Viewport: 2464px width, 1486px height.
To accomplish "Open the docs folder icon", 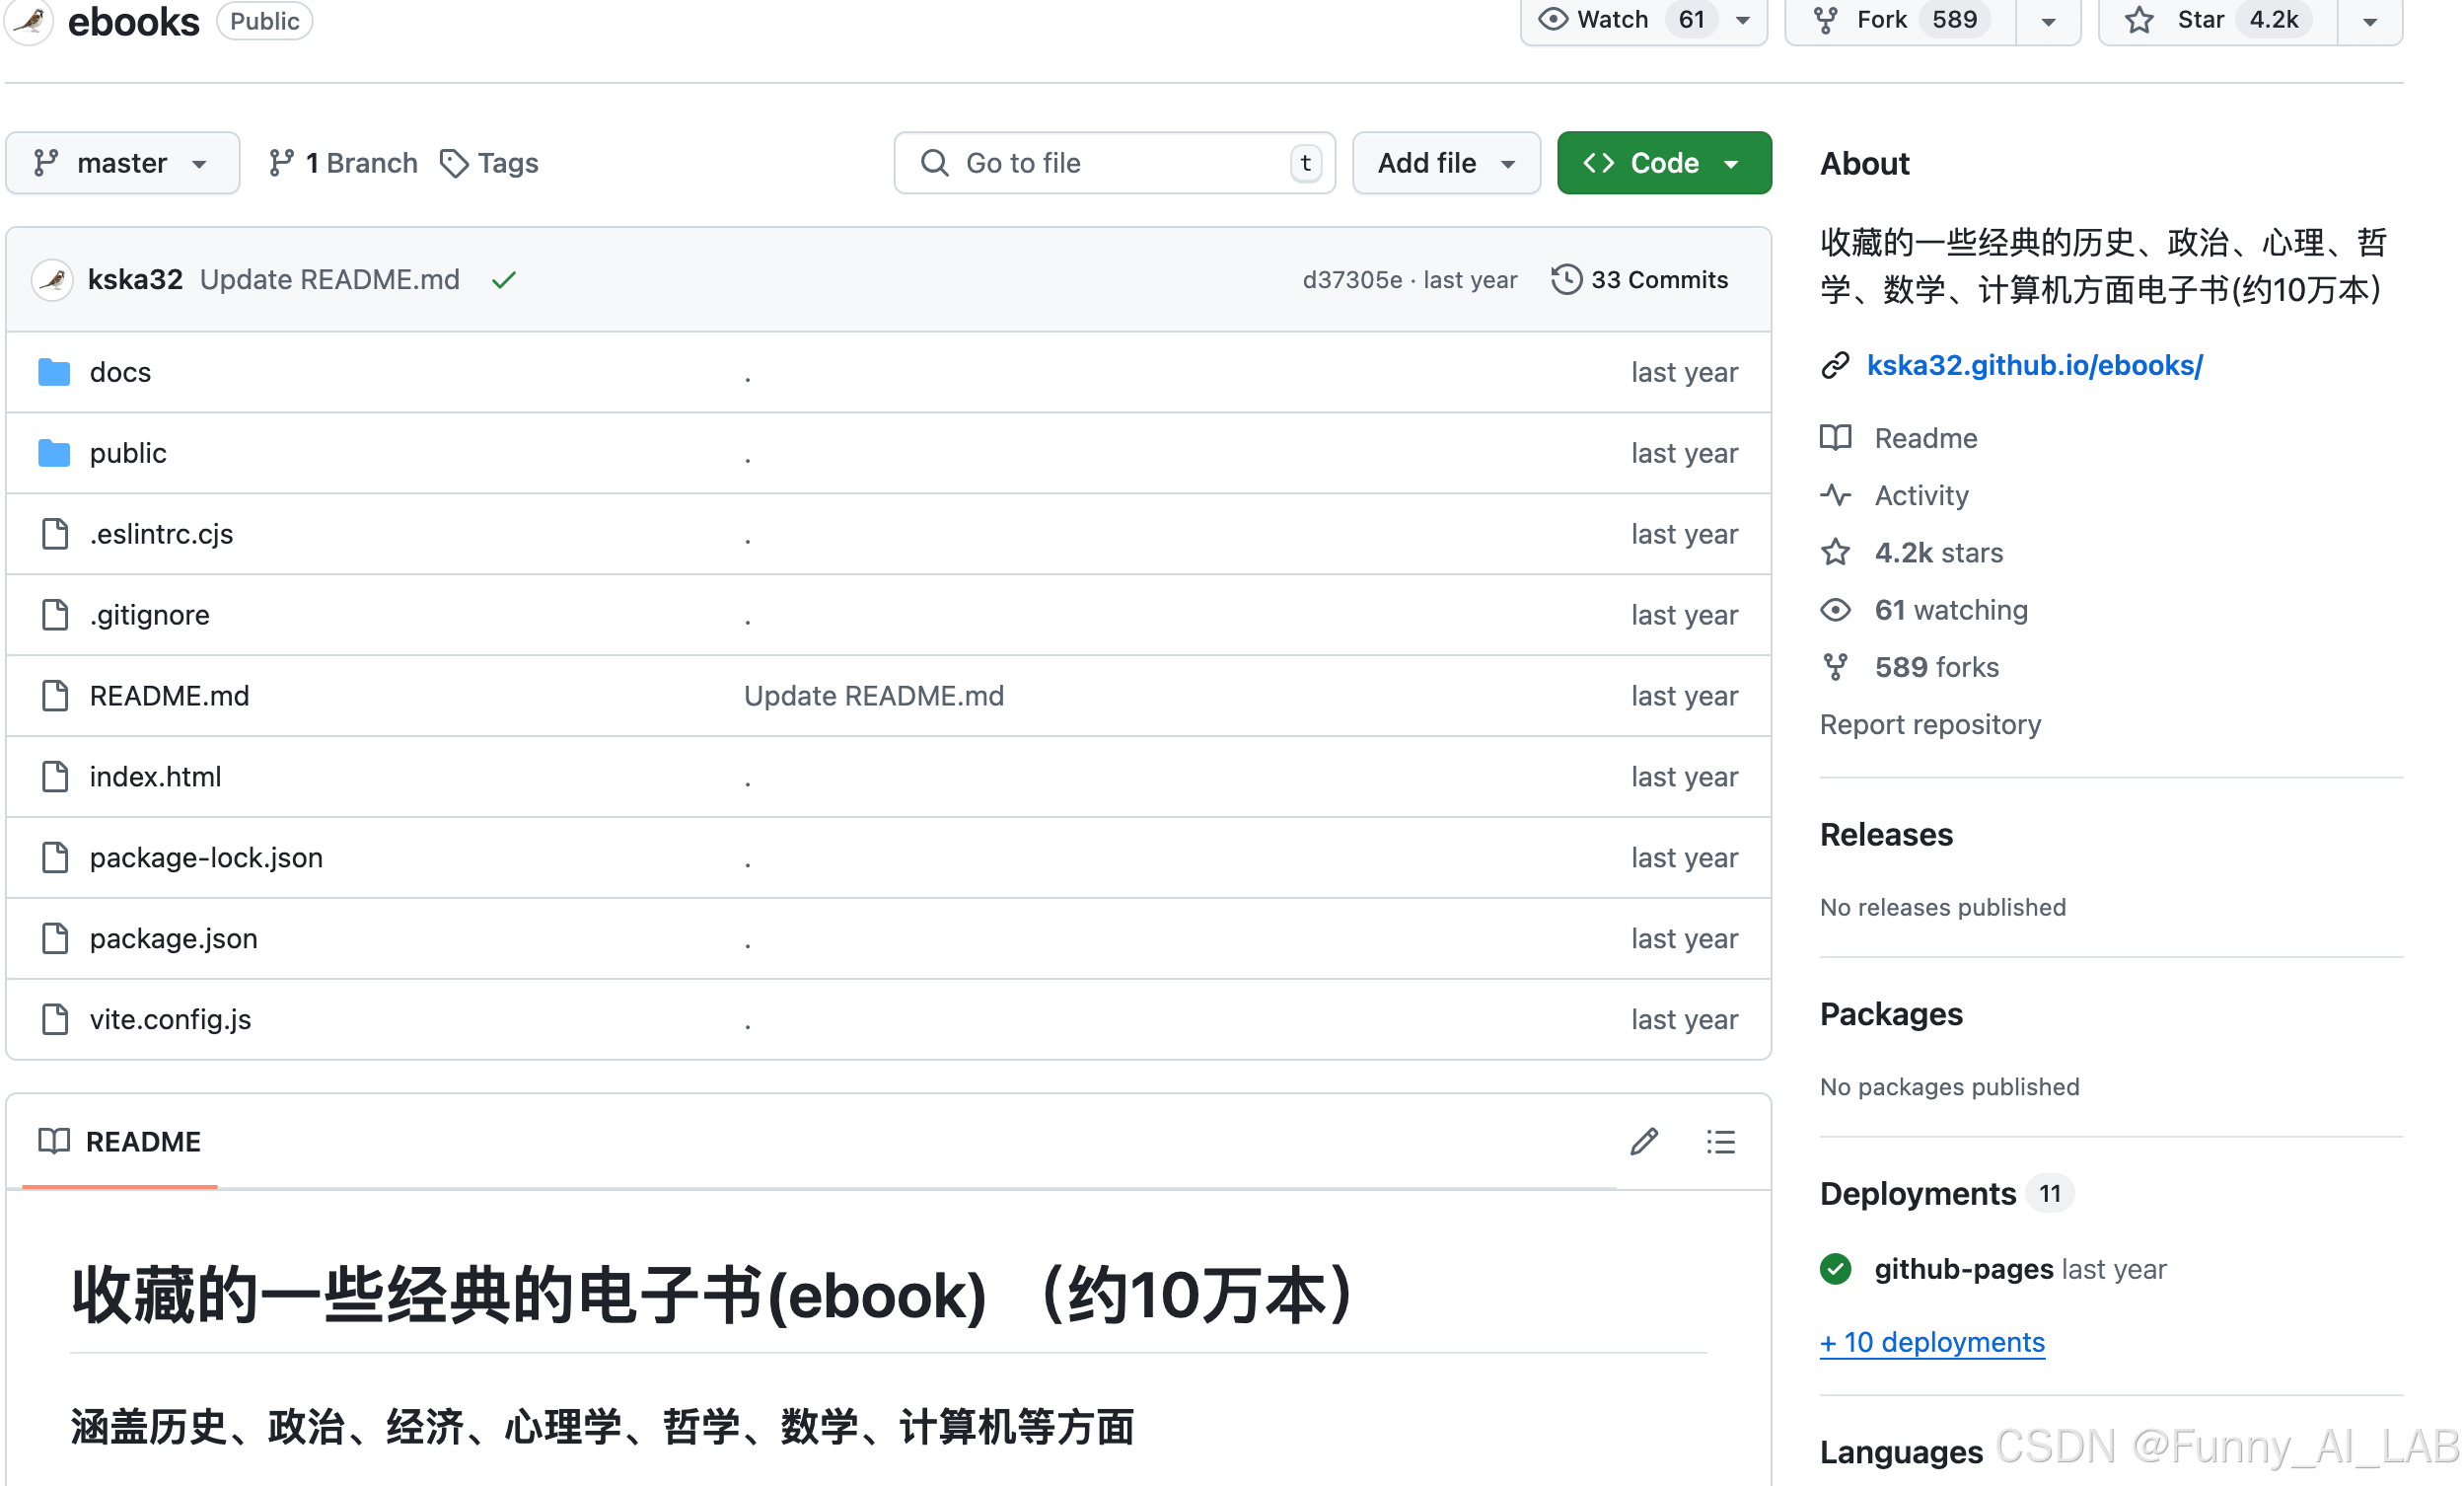I will 54,372.
